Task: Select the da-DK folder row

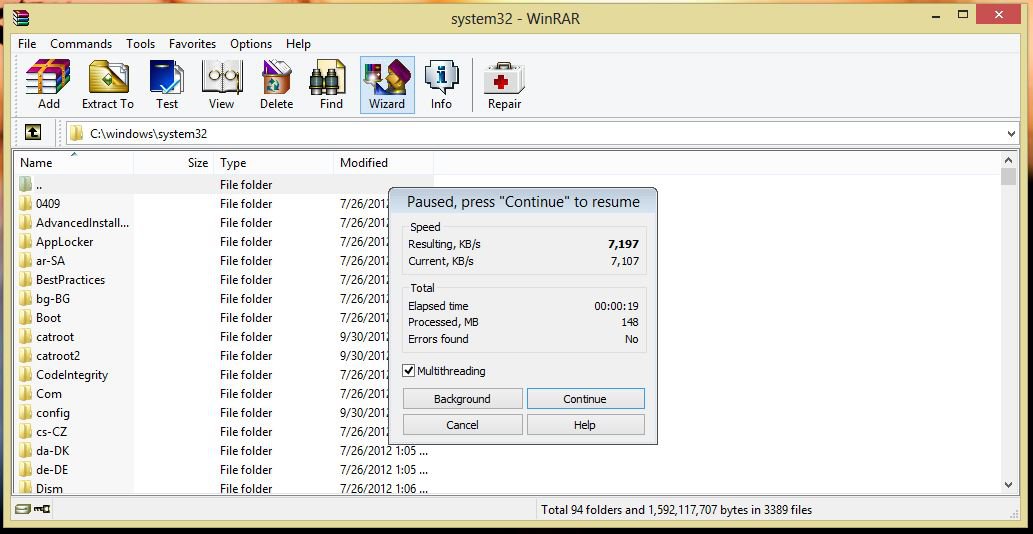Action: pos(223,451)
